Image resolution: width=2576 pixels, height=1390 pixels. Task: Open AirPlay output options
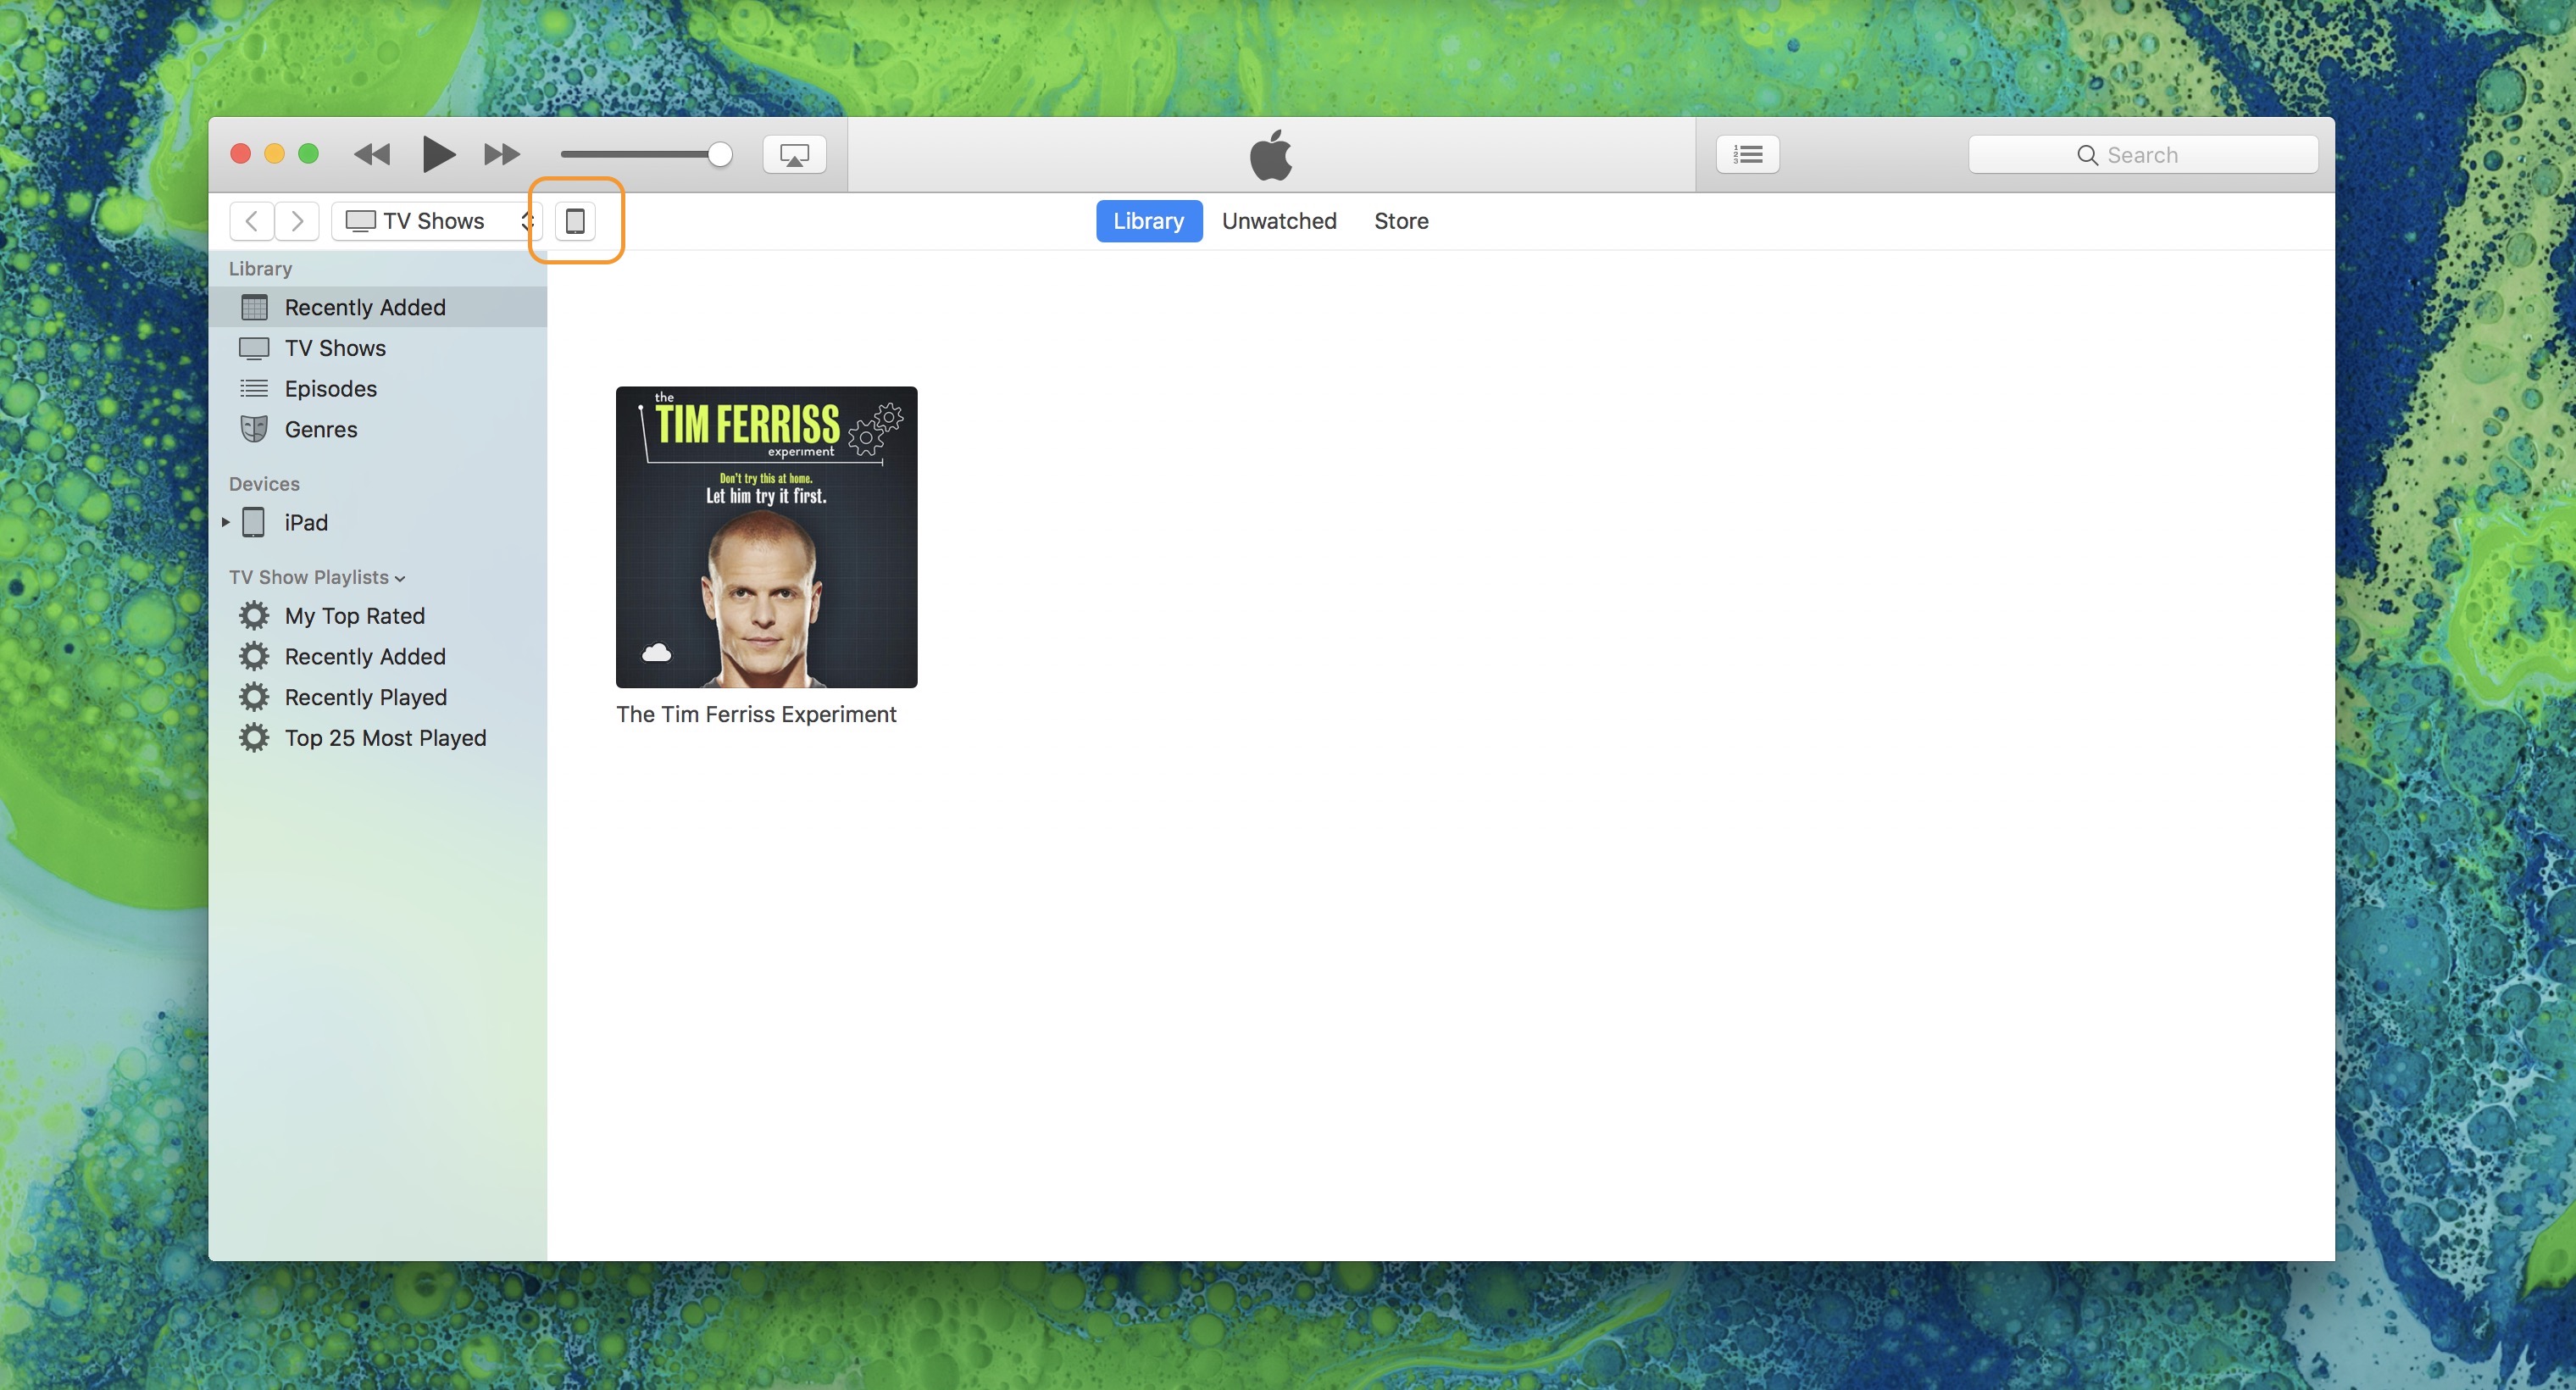tap(794, 154)
